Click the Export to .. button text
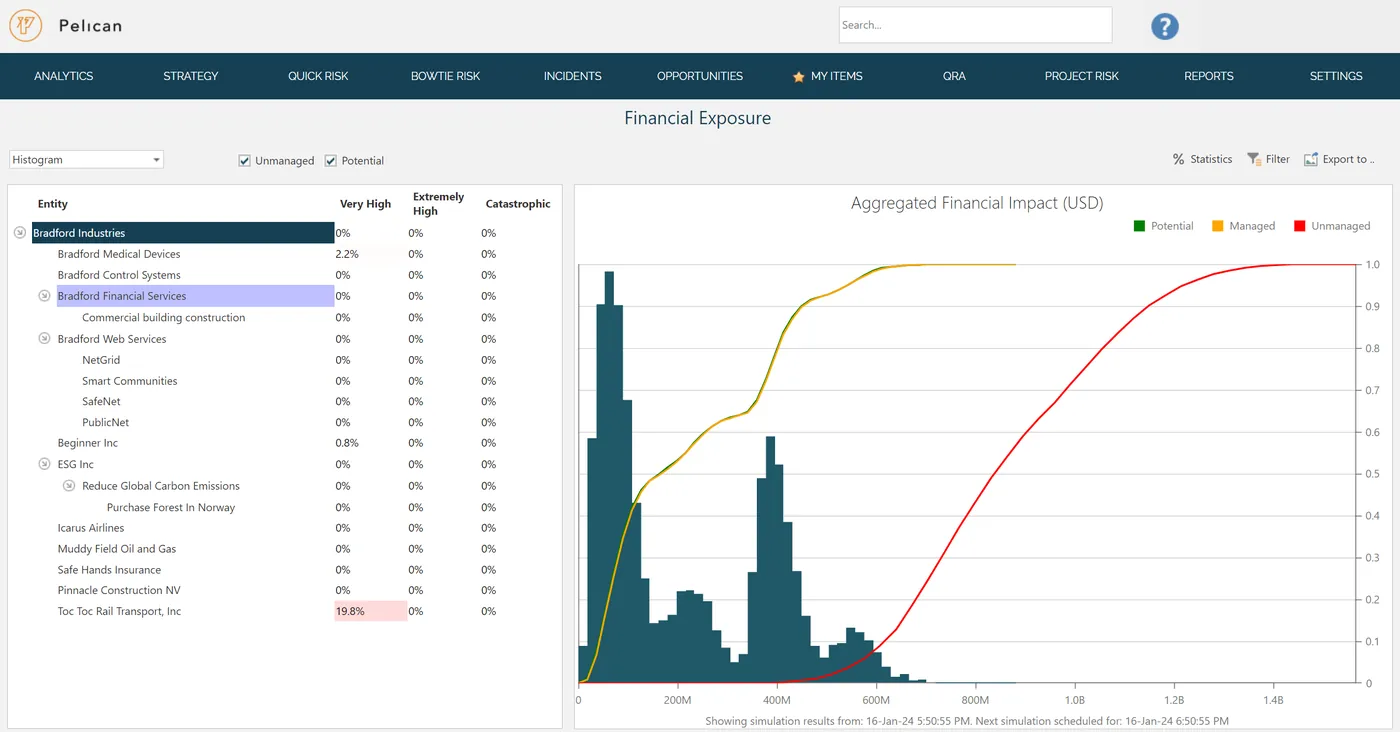 click(1349, 159)
